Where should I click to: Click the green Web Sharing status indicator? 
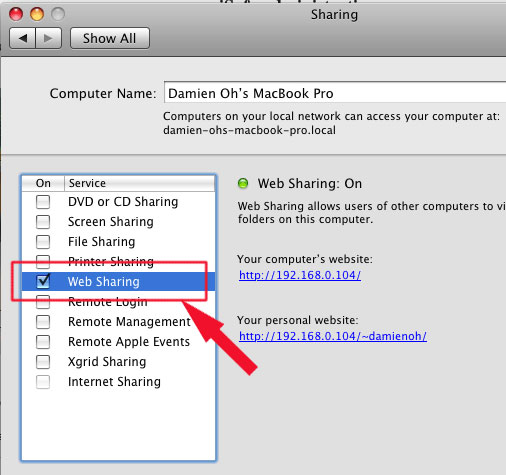243,183
